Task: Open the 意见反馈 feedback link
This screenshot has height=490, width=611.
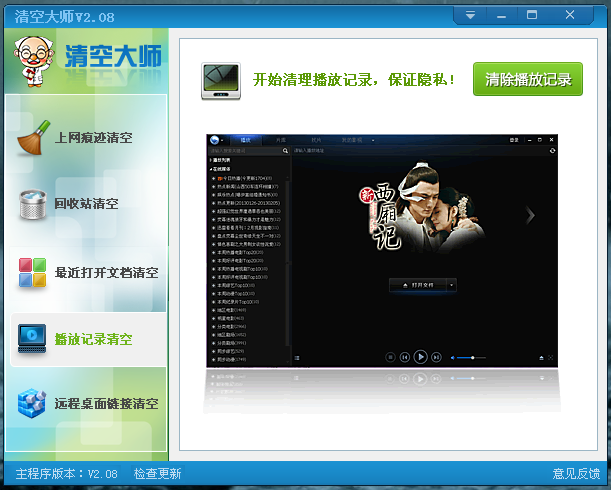Action: coord(576,474)
